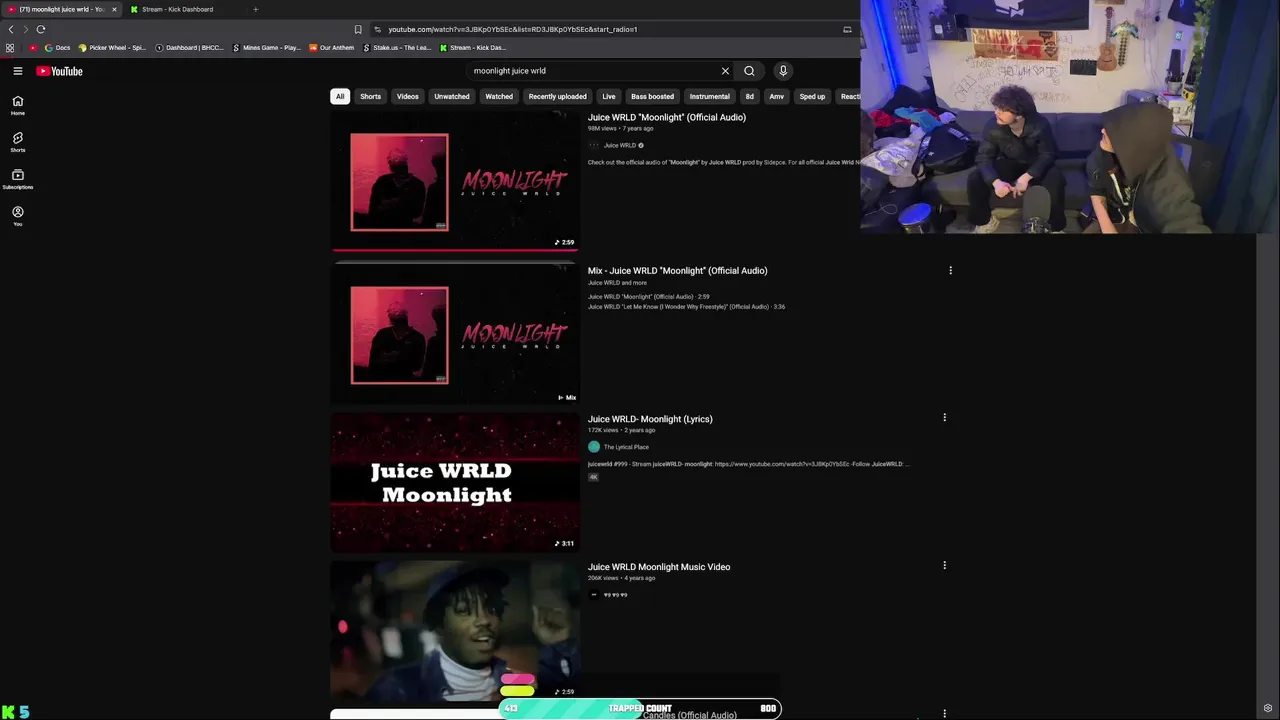Select the Bass boosted chip
This screenshot has height=720, width=1280.
click(x=652, y=97)
